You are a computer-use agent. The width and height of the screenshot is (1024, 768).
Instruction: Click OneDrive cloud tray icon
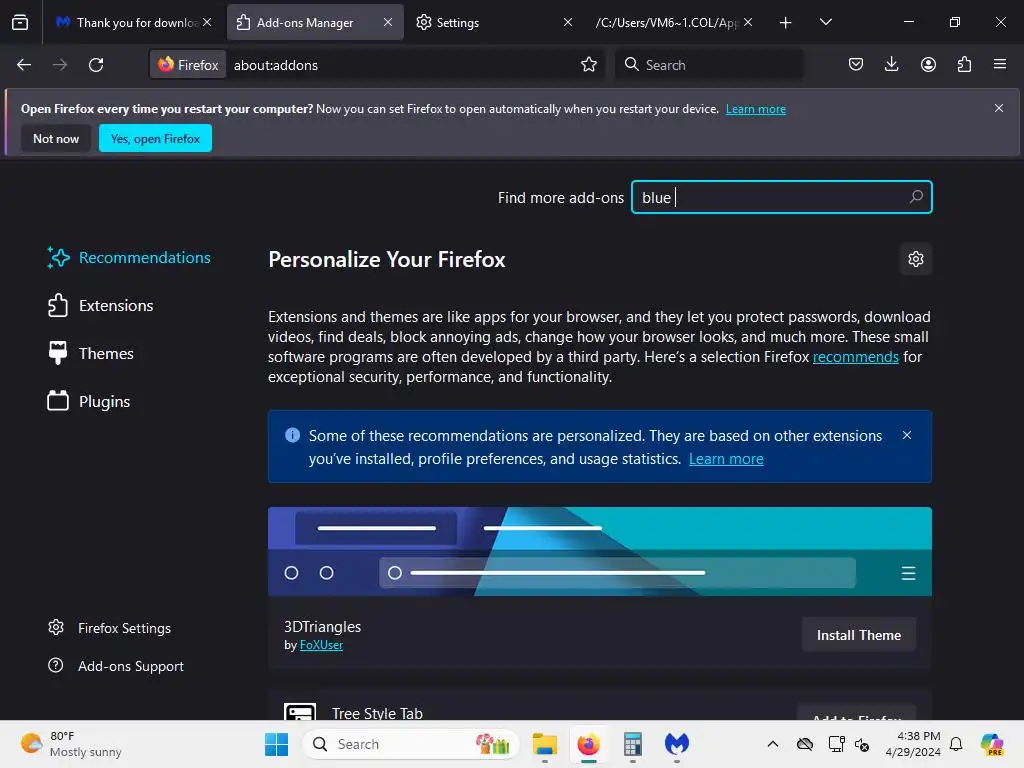click(805, 744)
